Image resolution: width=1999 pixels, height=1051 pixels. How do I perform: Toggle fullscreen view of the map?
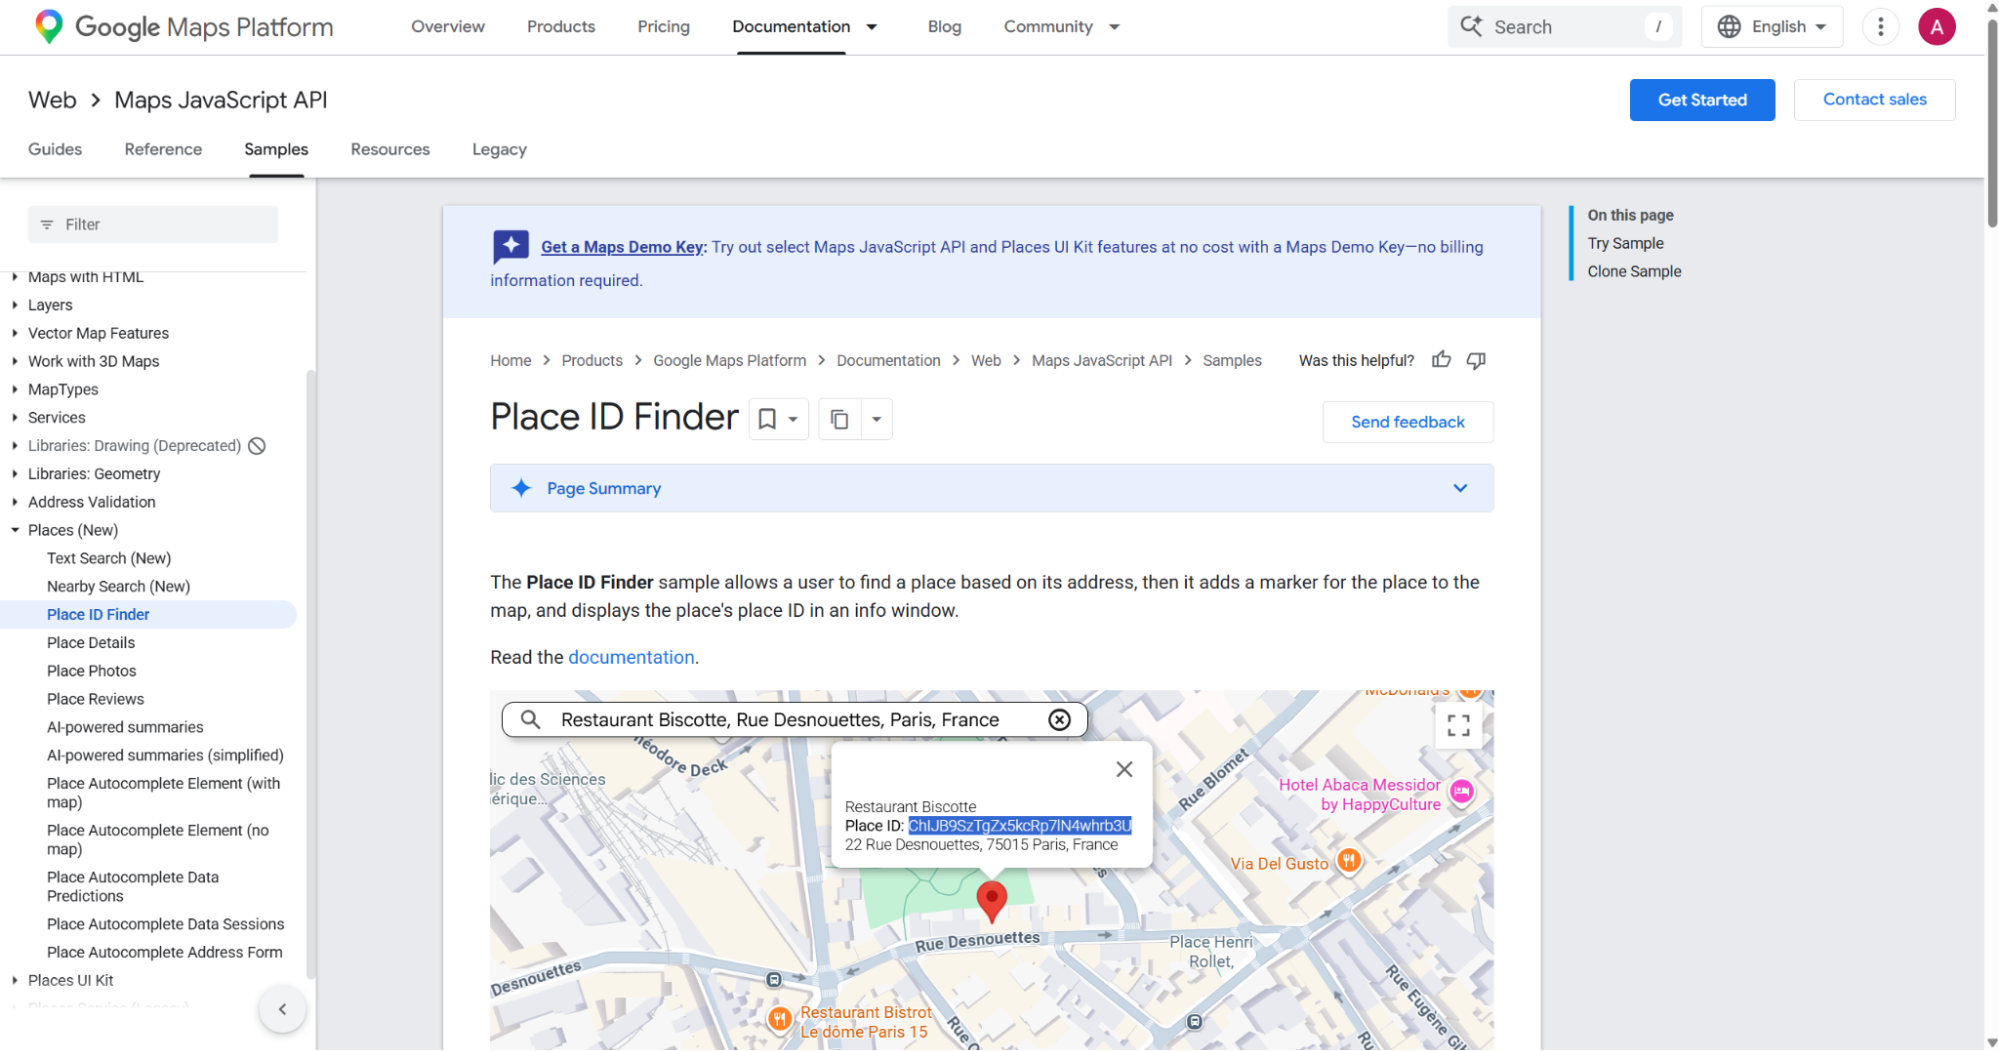point(1458,725)
